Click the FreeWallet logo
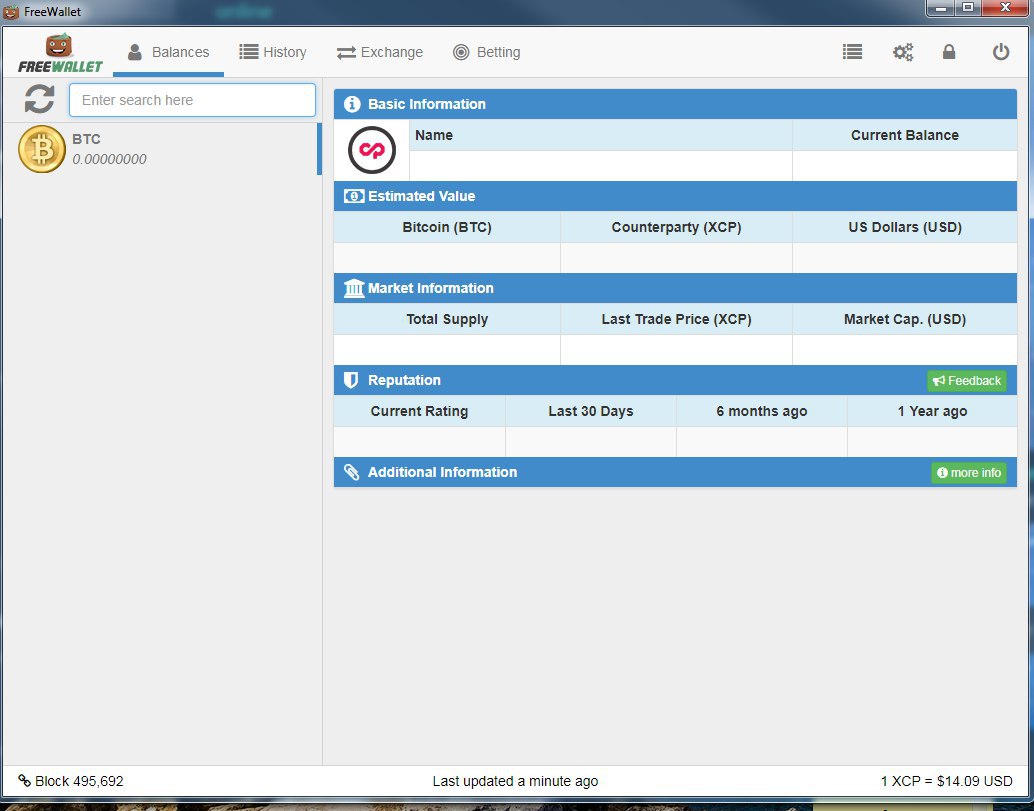The height and width of the screenshot is (811, 1034). coord(60,54)
